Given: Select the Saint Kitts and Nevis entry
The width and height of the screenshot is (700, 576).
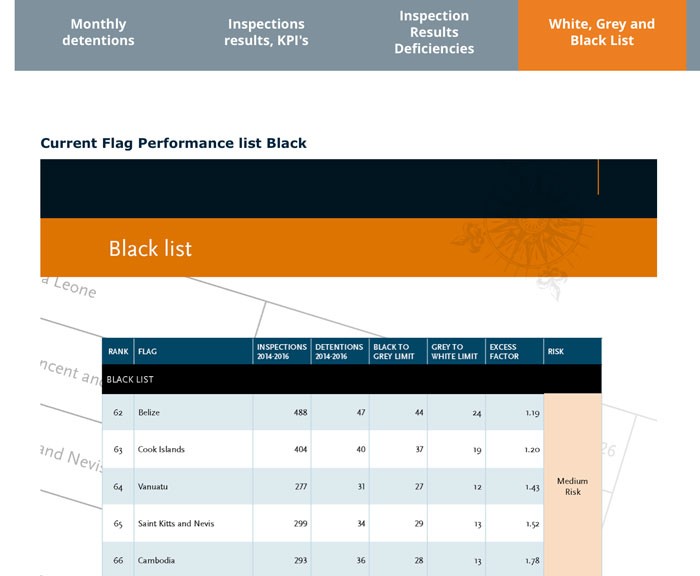Looking at the screenshot, I should pos(176,523).
